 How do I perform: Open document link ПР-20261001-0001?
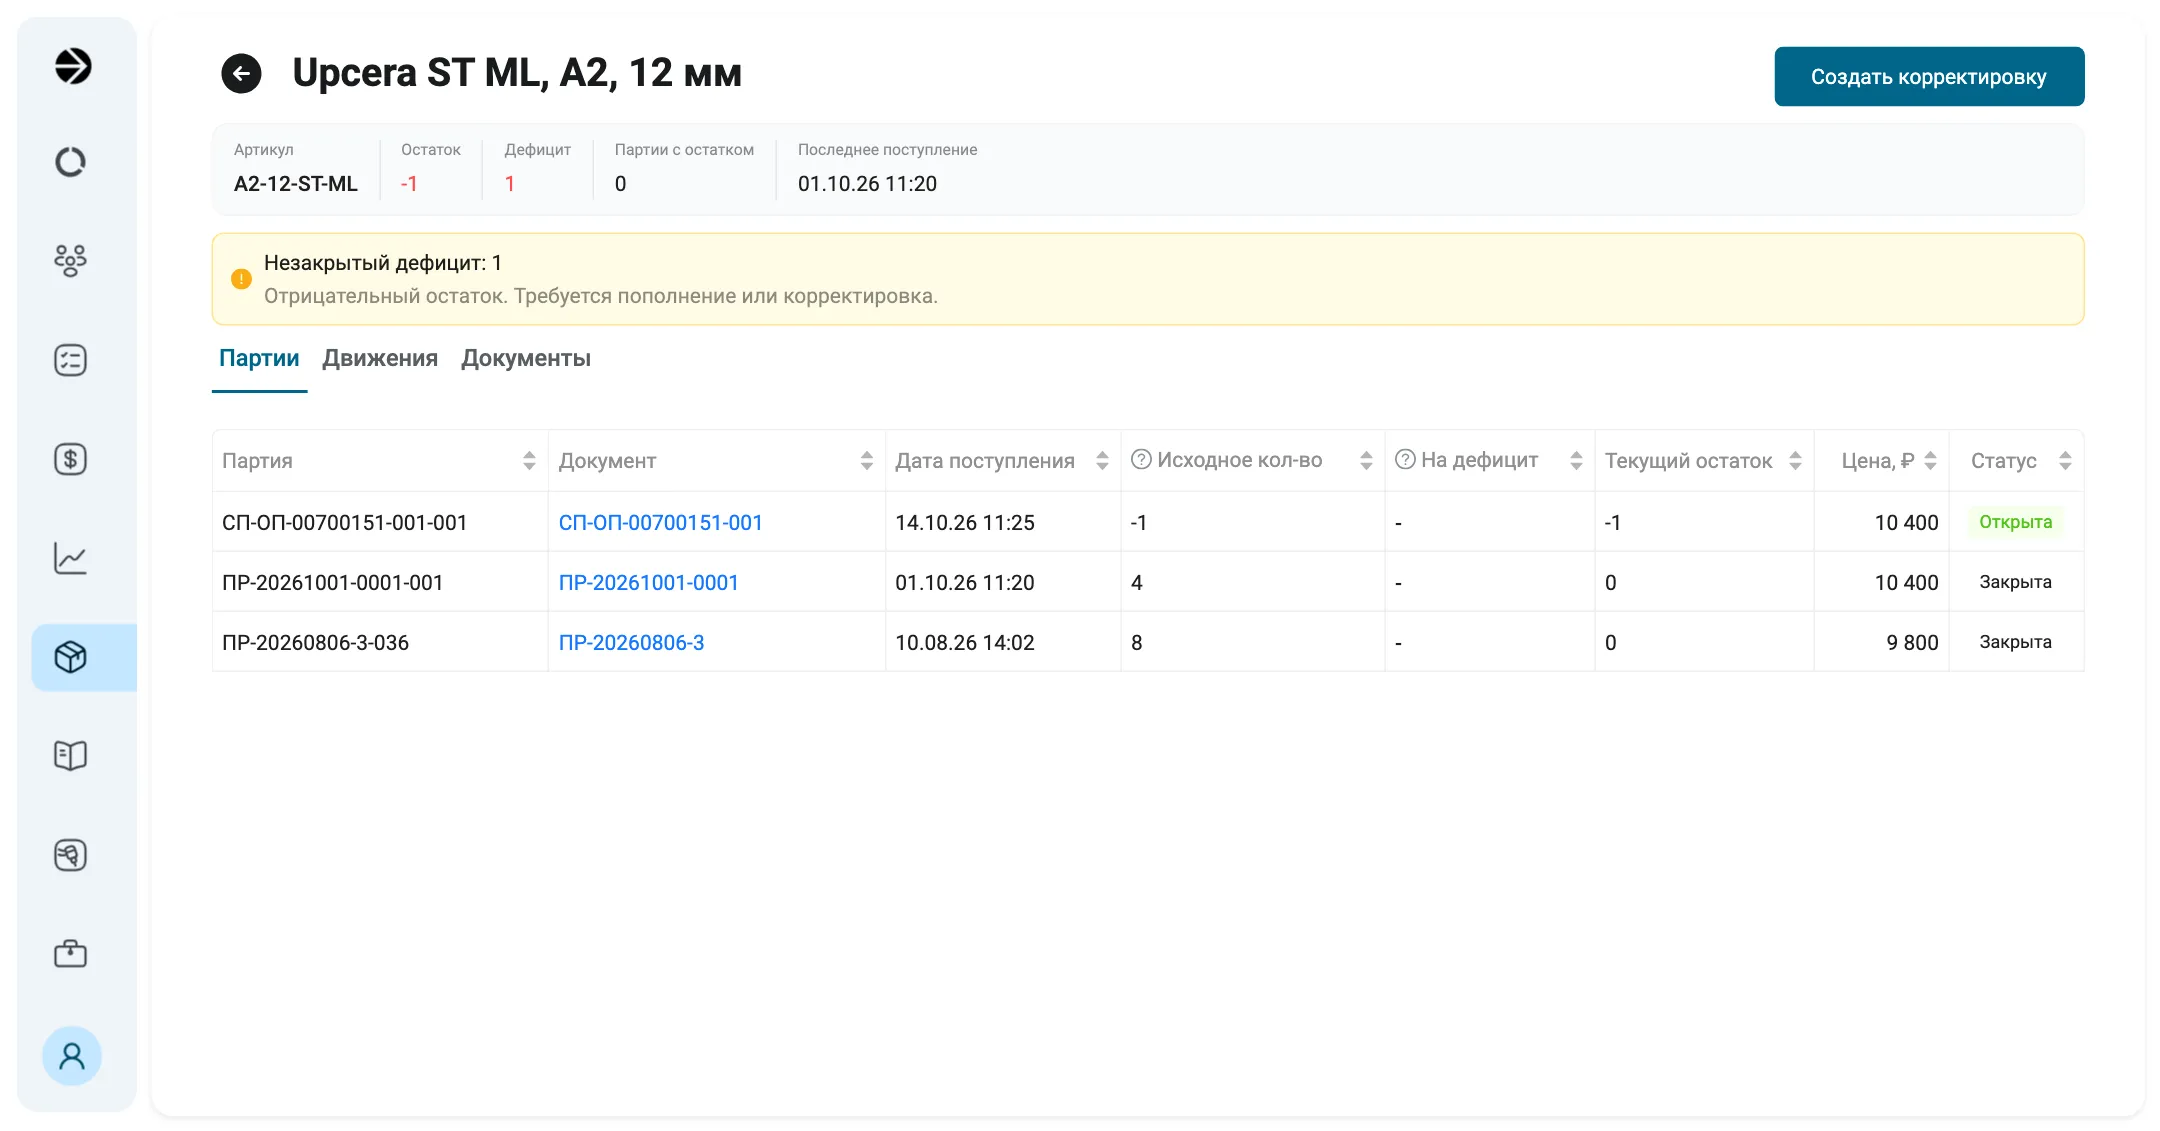pyautogui.click(x=648, y=582)
